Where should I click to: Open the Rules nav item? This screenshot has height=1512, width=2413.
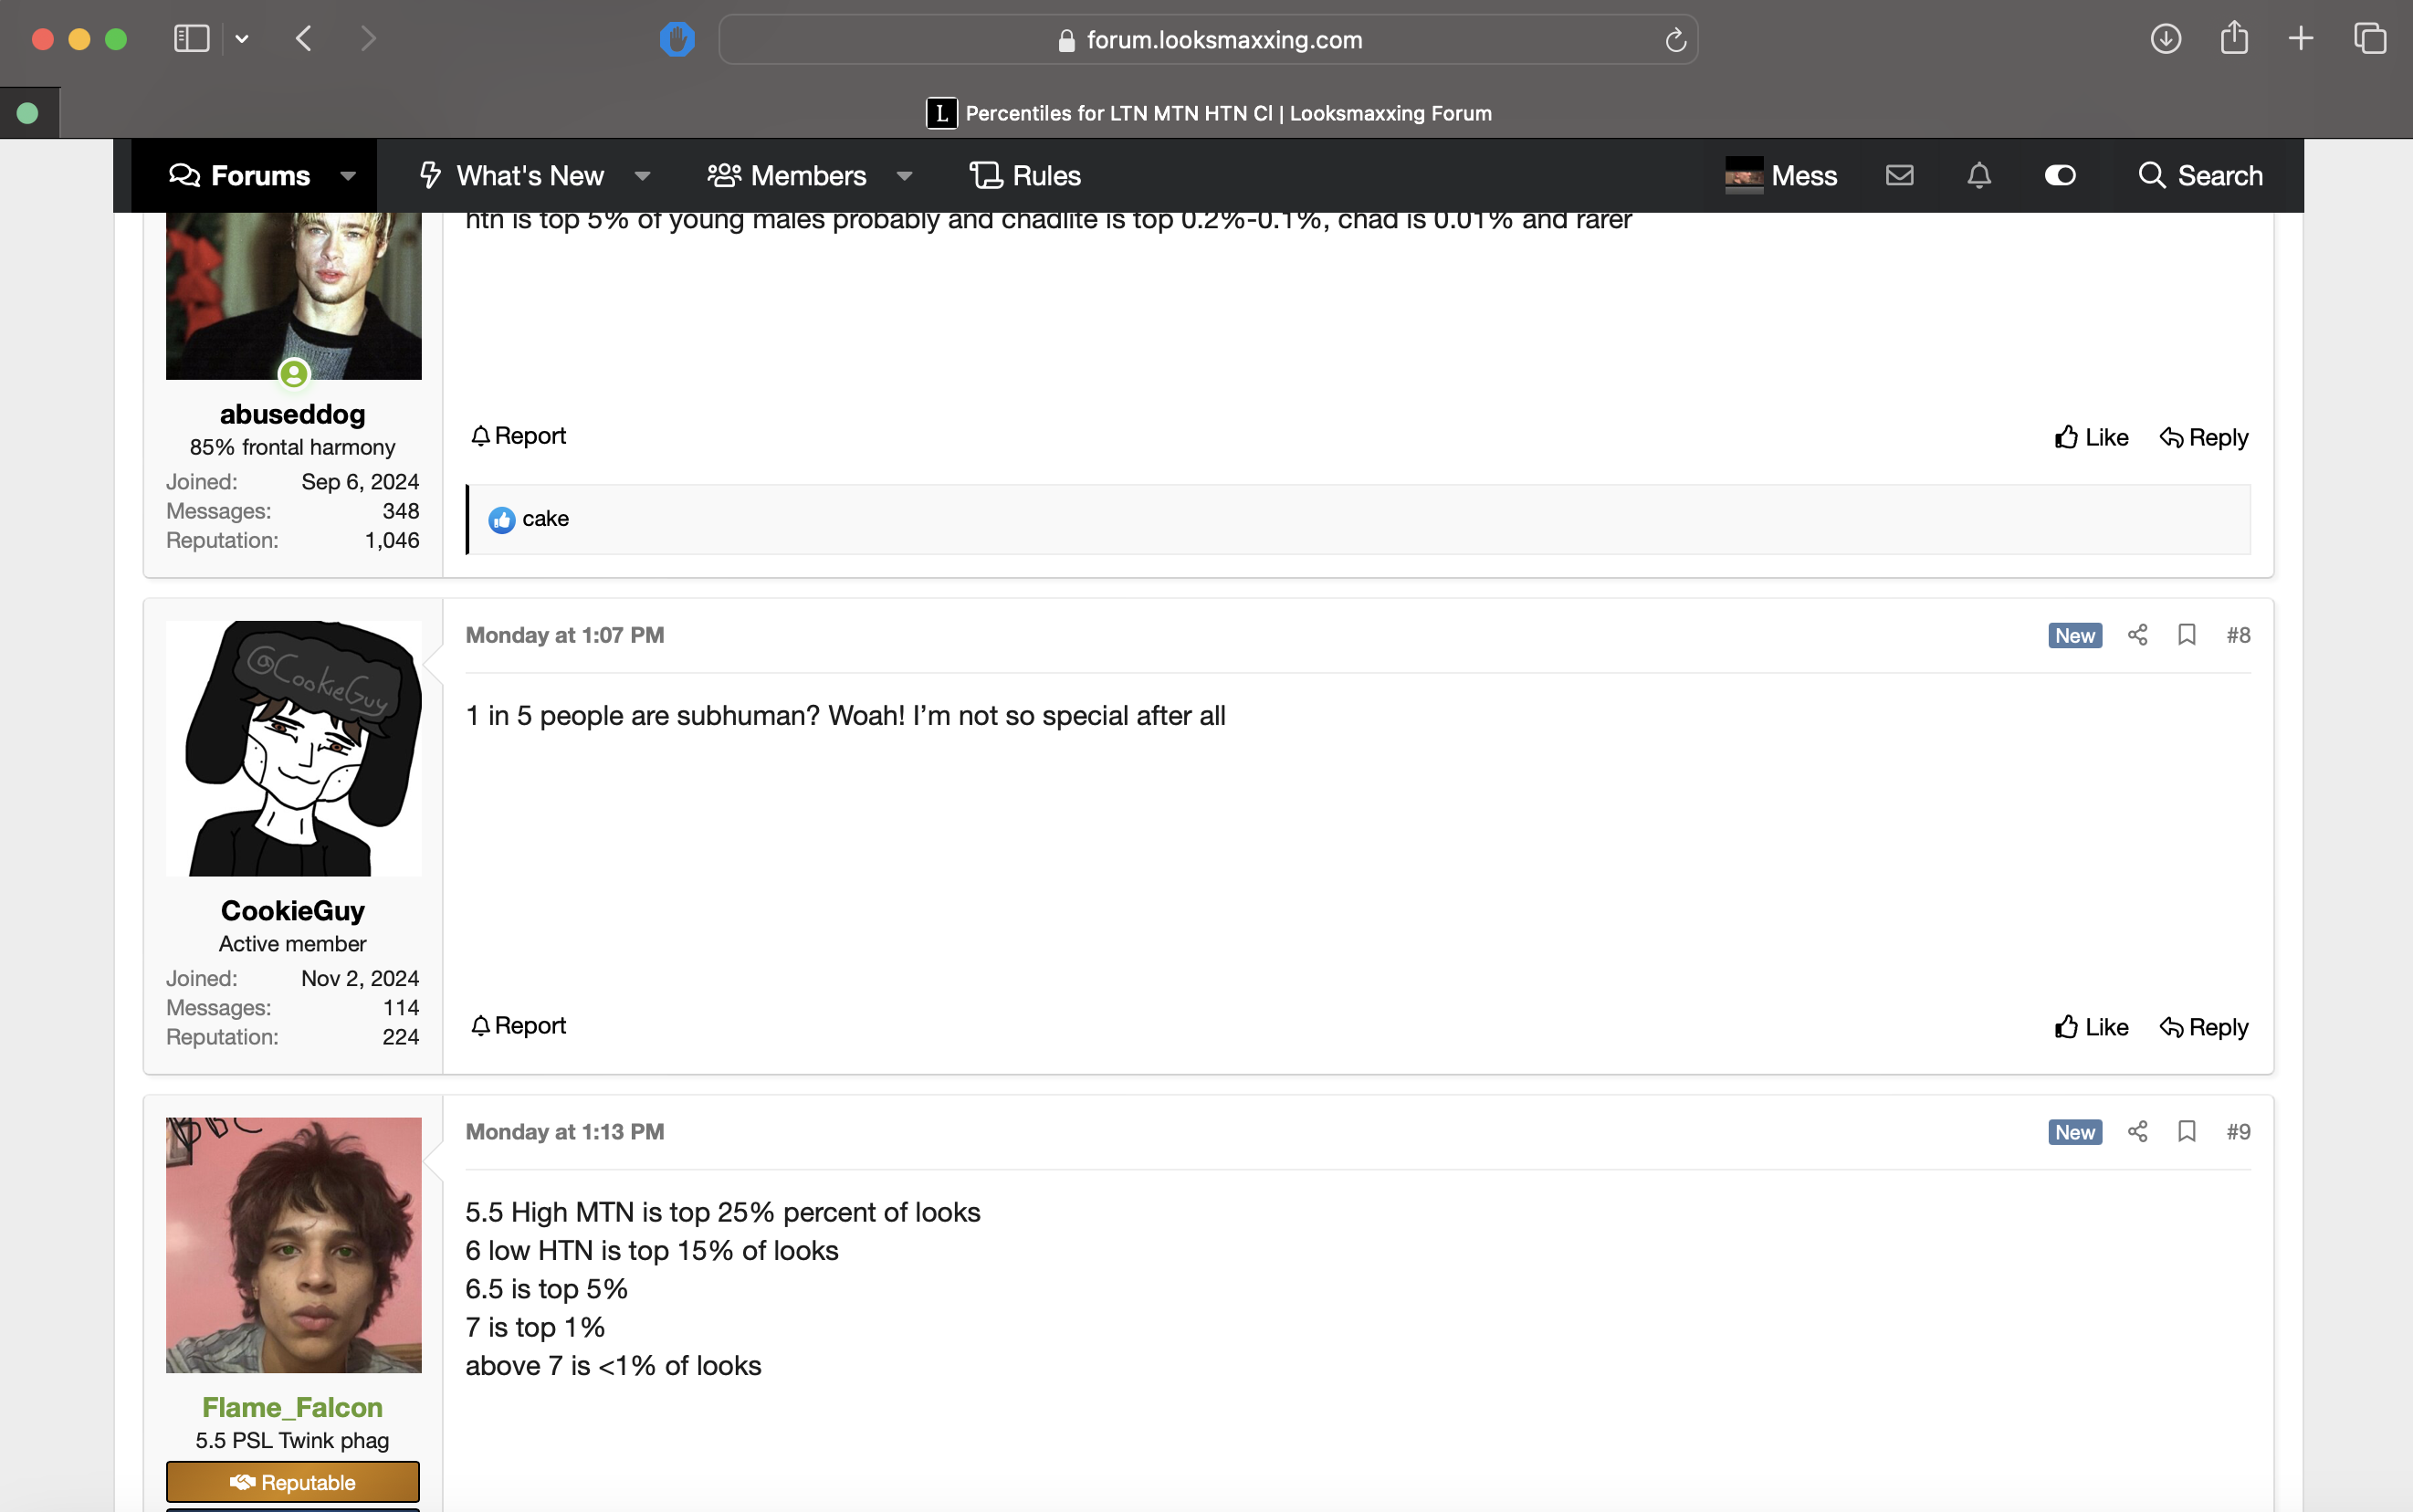coord(1026,176)
